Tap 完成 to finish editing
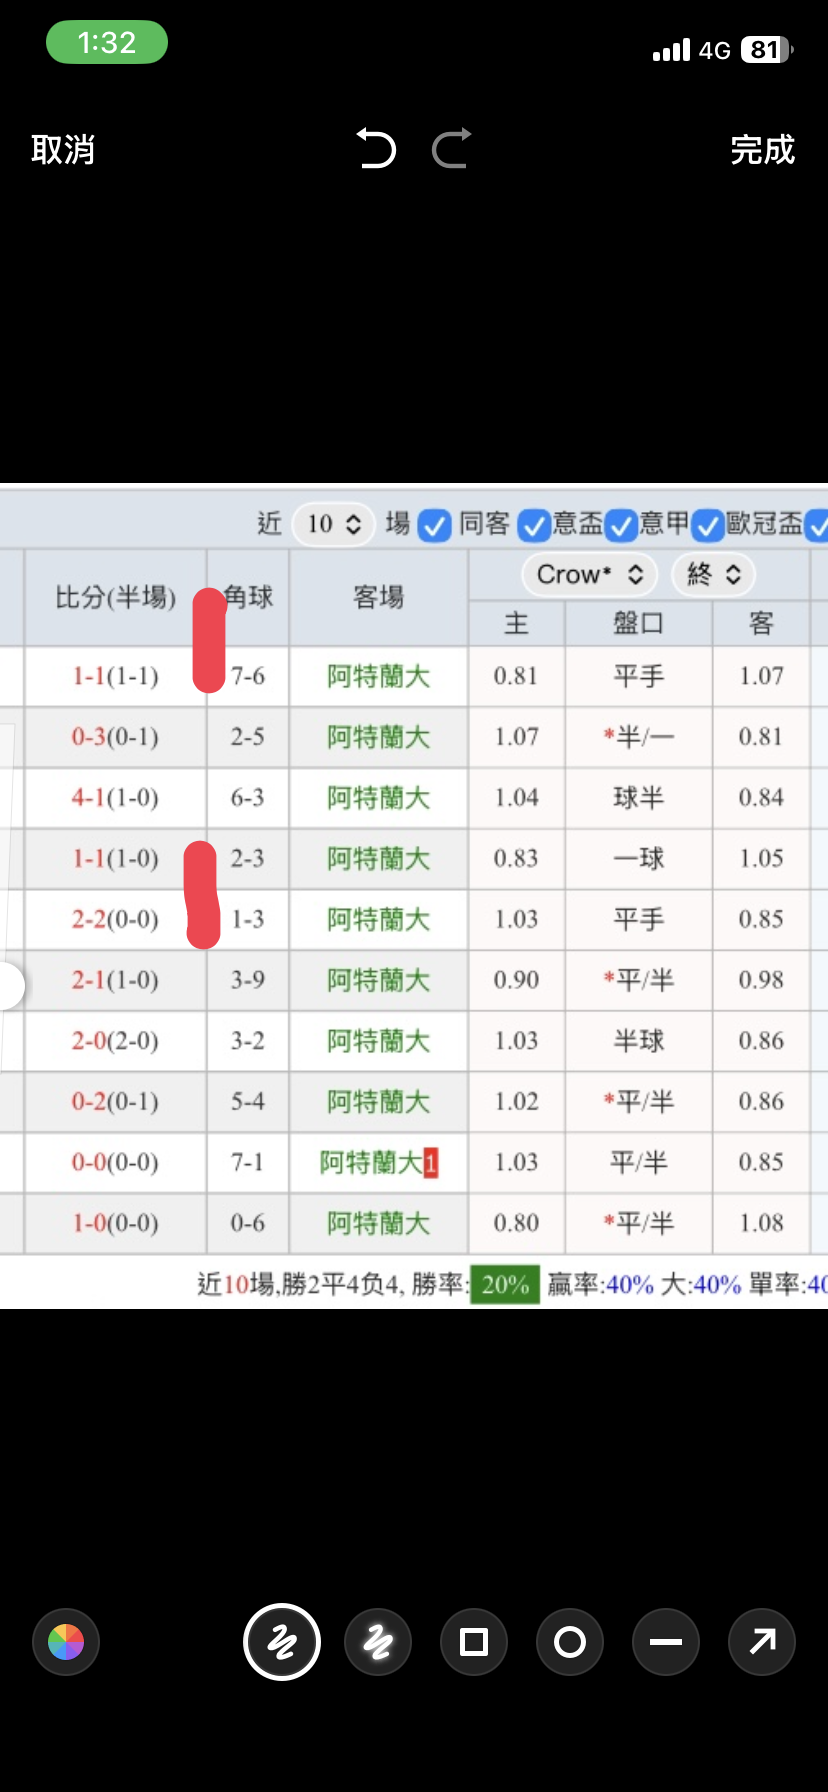The width and height of the screenshot is (828, 1792). [x=762, y=150]
